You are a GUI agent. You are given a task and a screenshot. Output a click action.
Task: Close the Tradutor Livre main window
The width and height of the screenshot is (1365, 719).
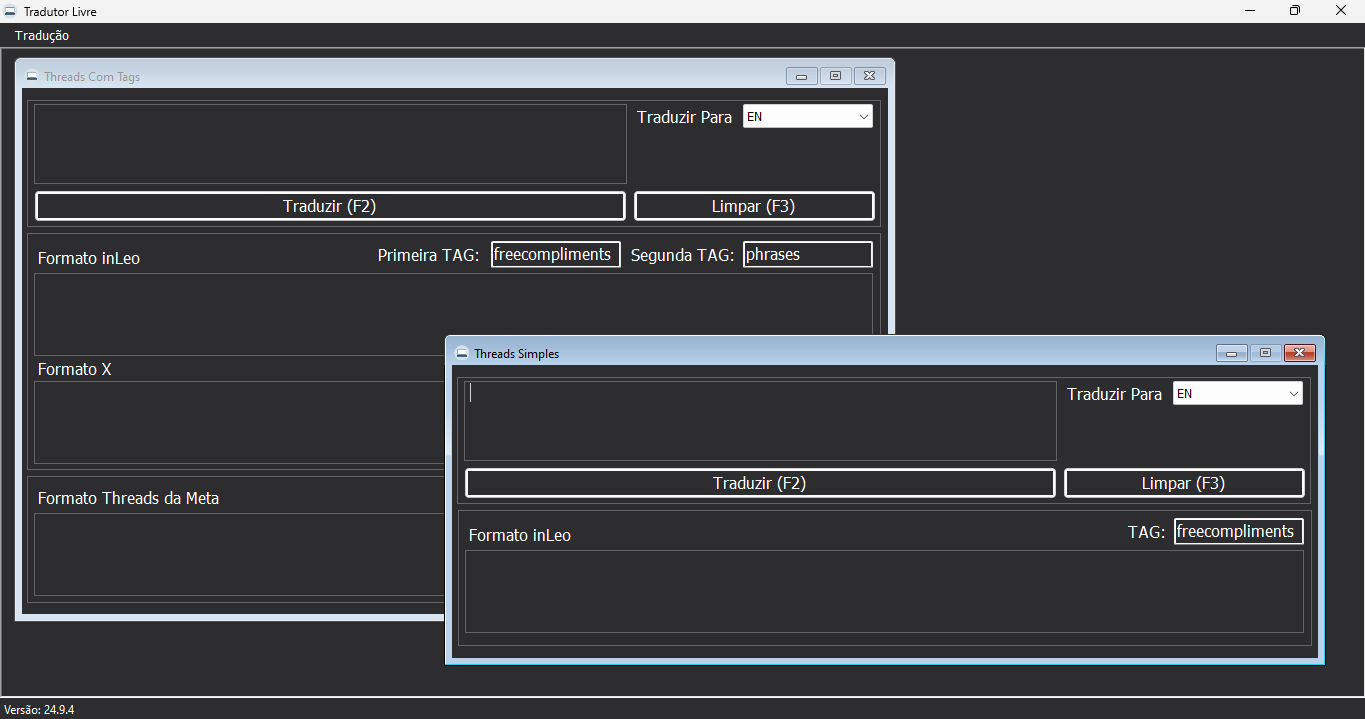(x=1341, y=11)
